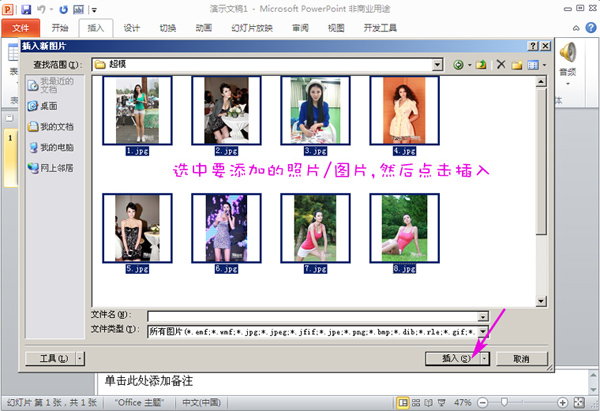This screenshot has height=411, width=600.
Task: Switch to Reading view icon
Action: point(429,403)
